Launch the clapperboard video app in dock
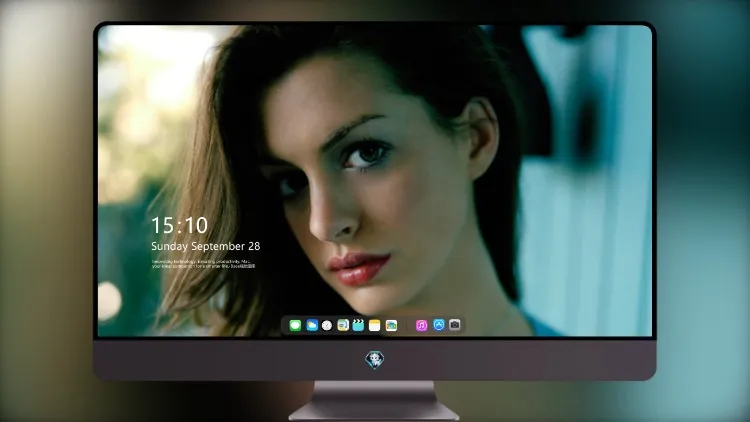 click(x=358, y=325)
